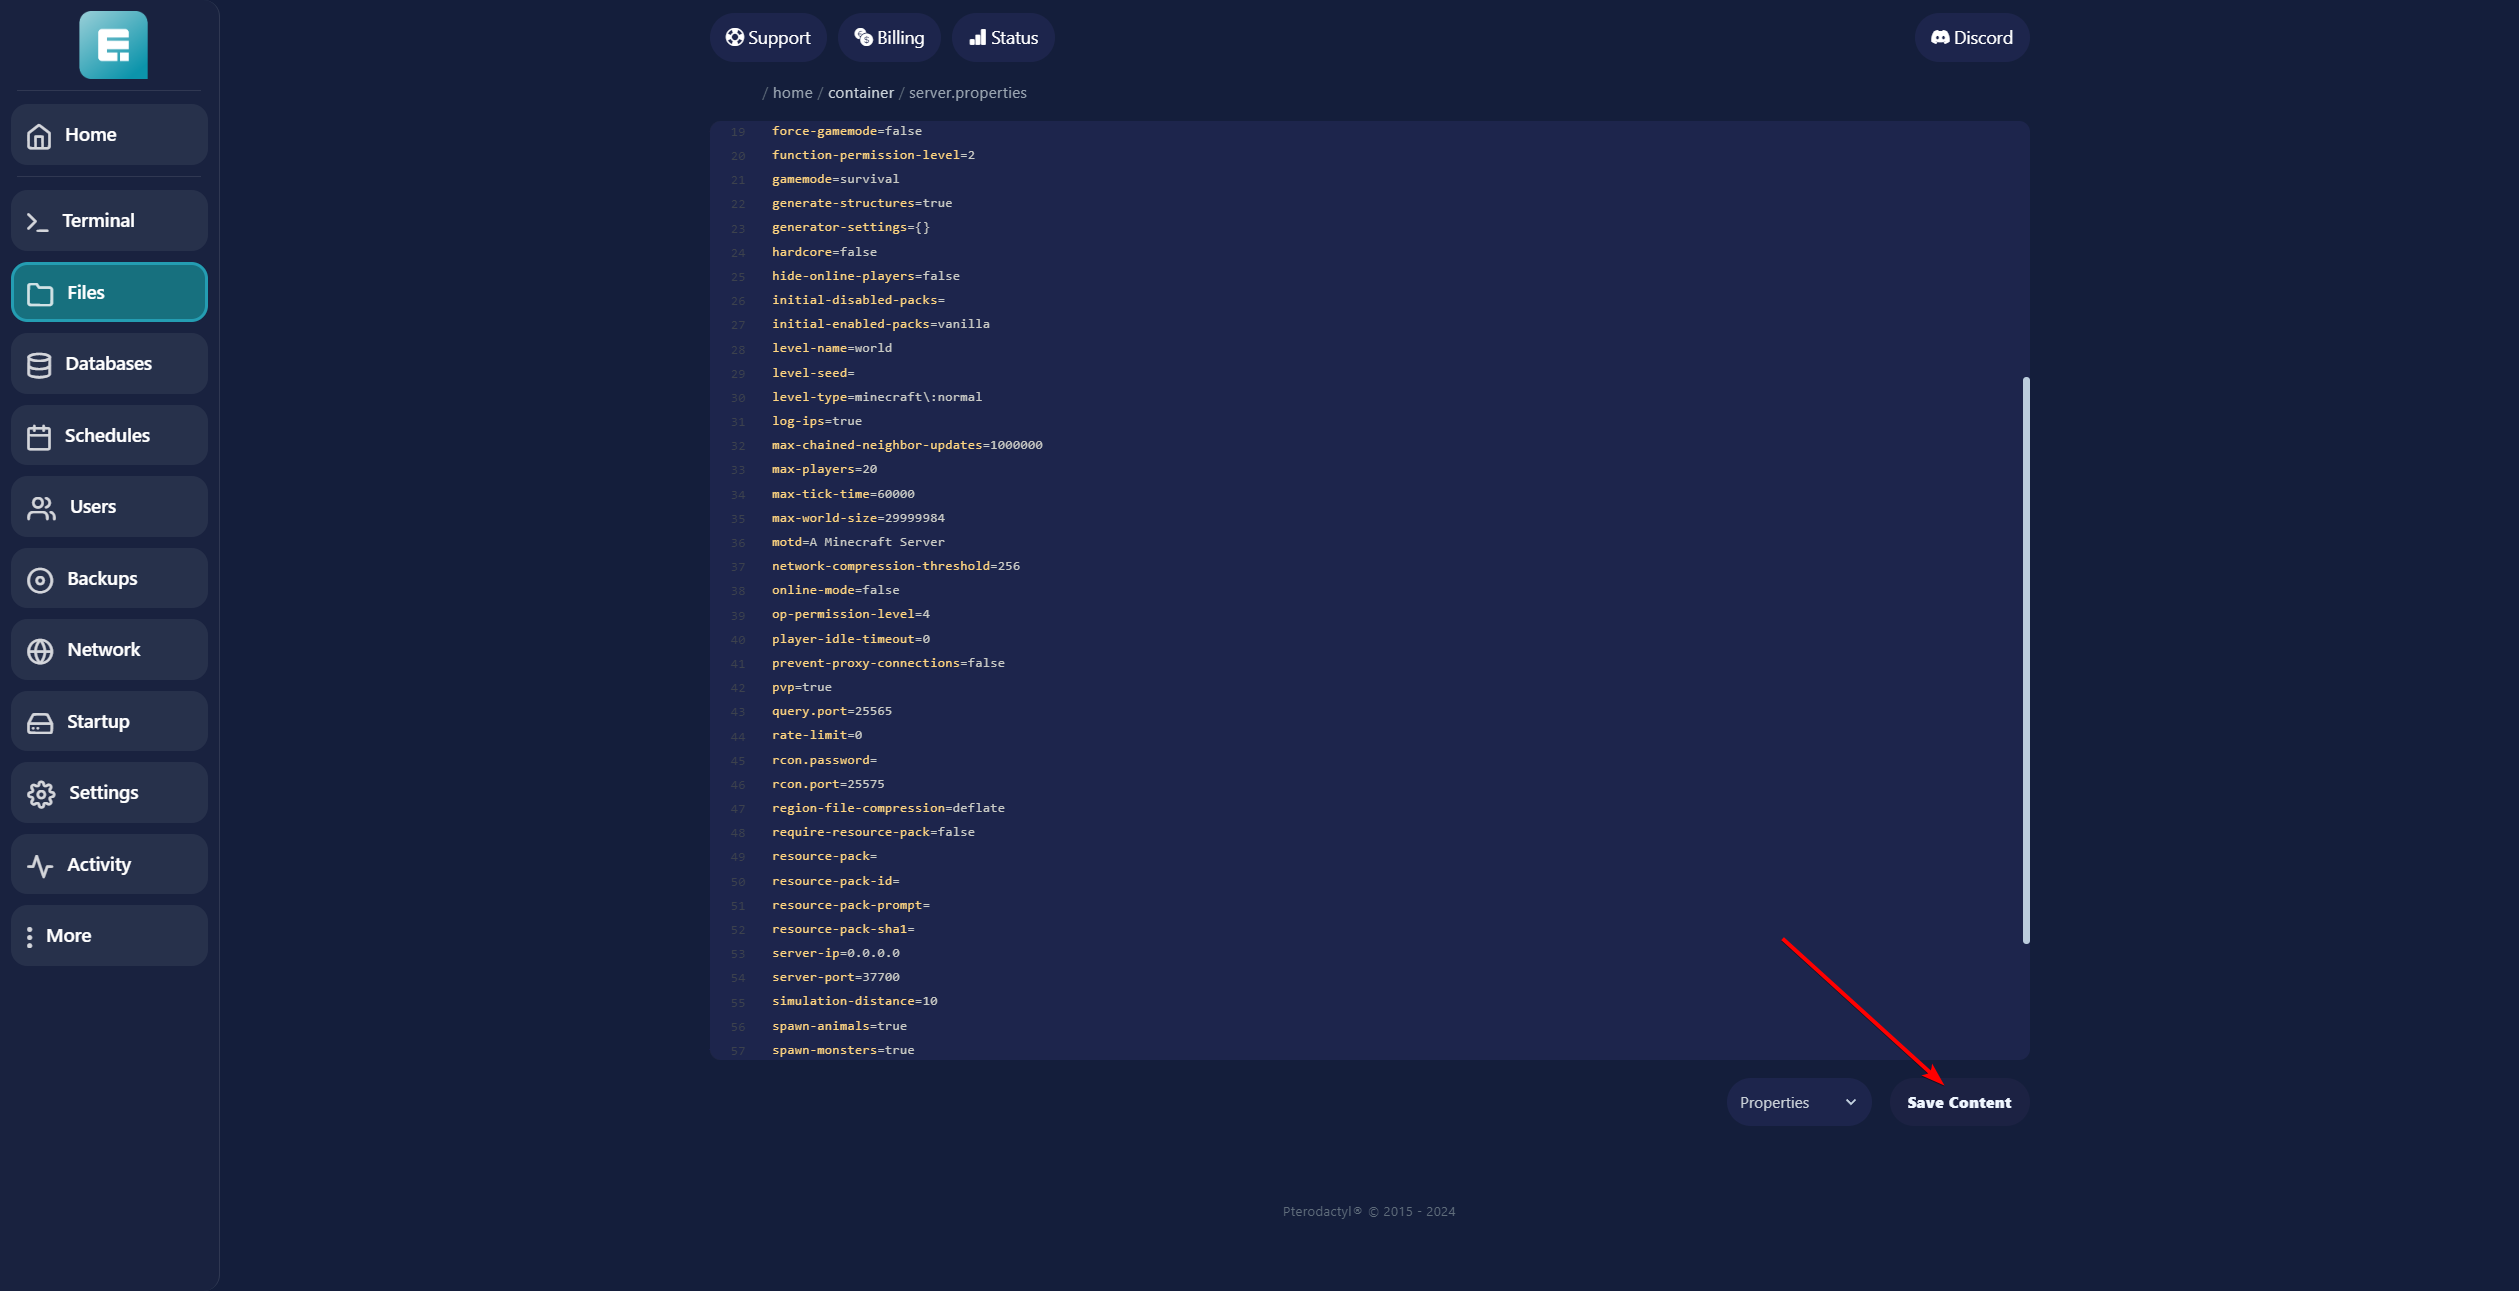Viewport: 2519px width, 1291px height.
Task: Open the Home sidebar page
Action: 109,135
